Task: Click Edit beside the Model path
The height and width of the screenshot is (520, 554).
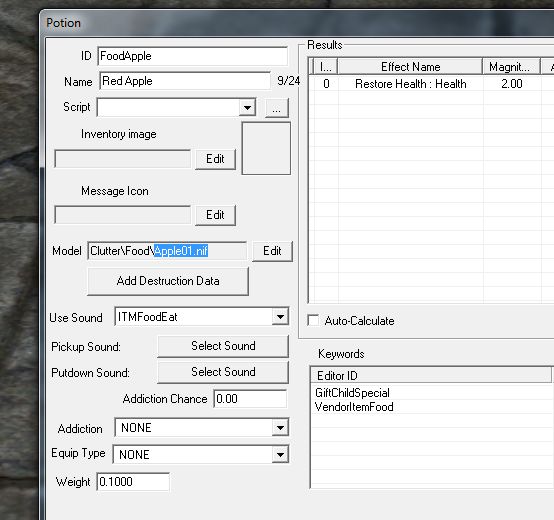Action: click(272, 251)
